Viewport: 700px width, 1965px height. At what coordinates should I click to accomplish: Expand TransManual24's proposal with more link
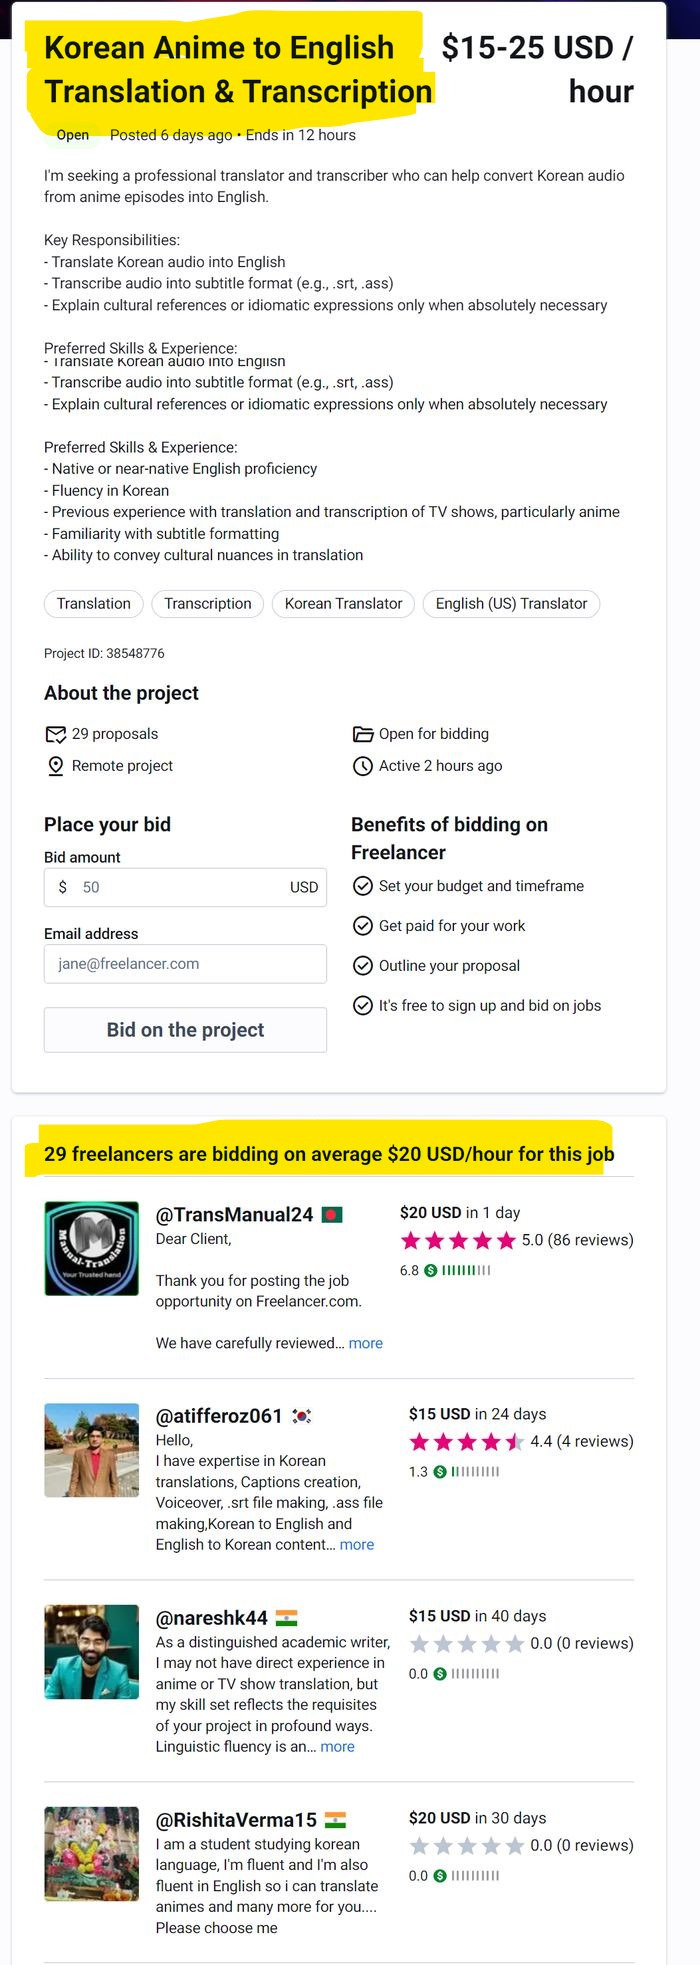tap(365, 1343)
